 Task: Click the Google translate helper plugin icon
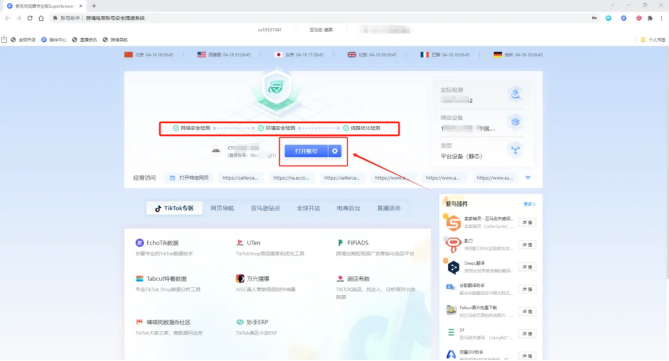click(x=451, y=288)
